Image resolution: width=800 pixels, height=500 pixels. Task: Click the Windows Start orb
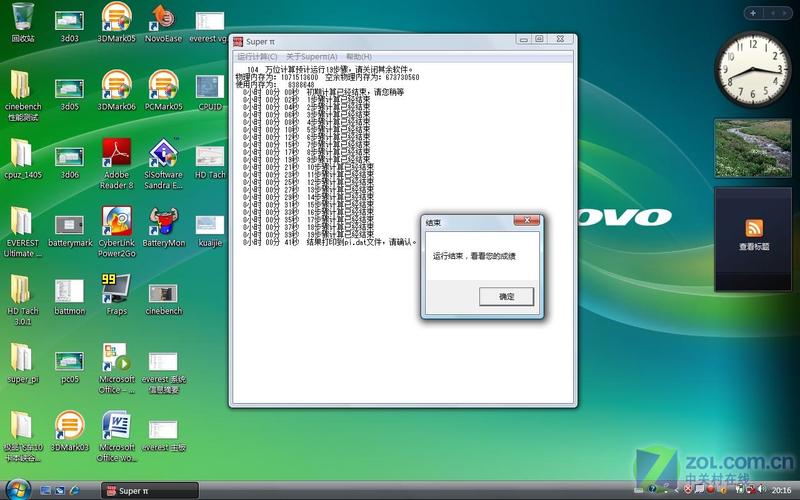pos(18,490)
